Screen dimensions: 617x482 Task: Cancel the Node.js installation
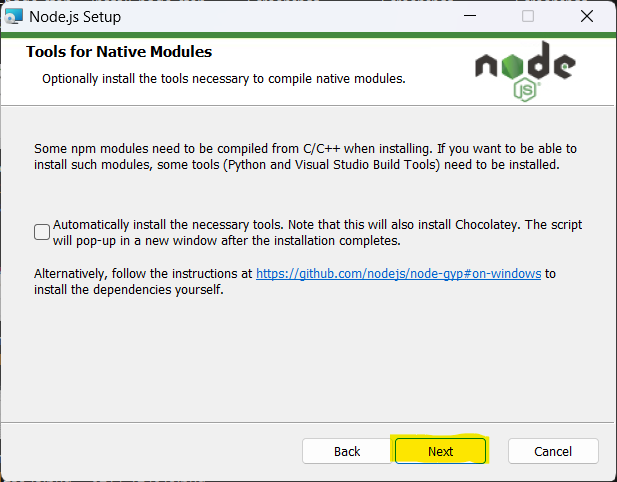coord(553,451)
